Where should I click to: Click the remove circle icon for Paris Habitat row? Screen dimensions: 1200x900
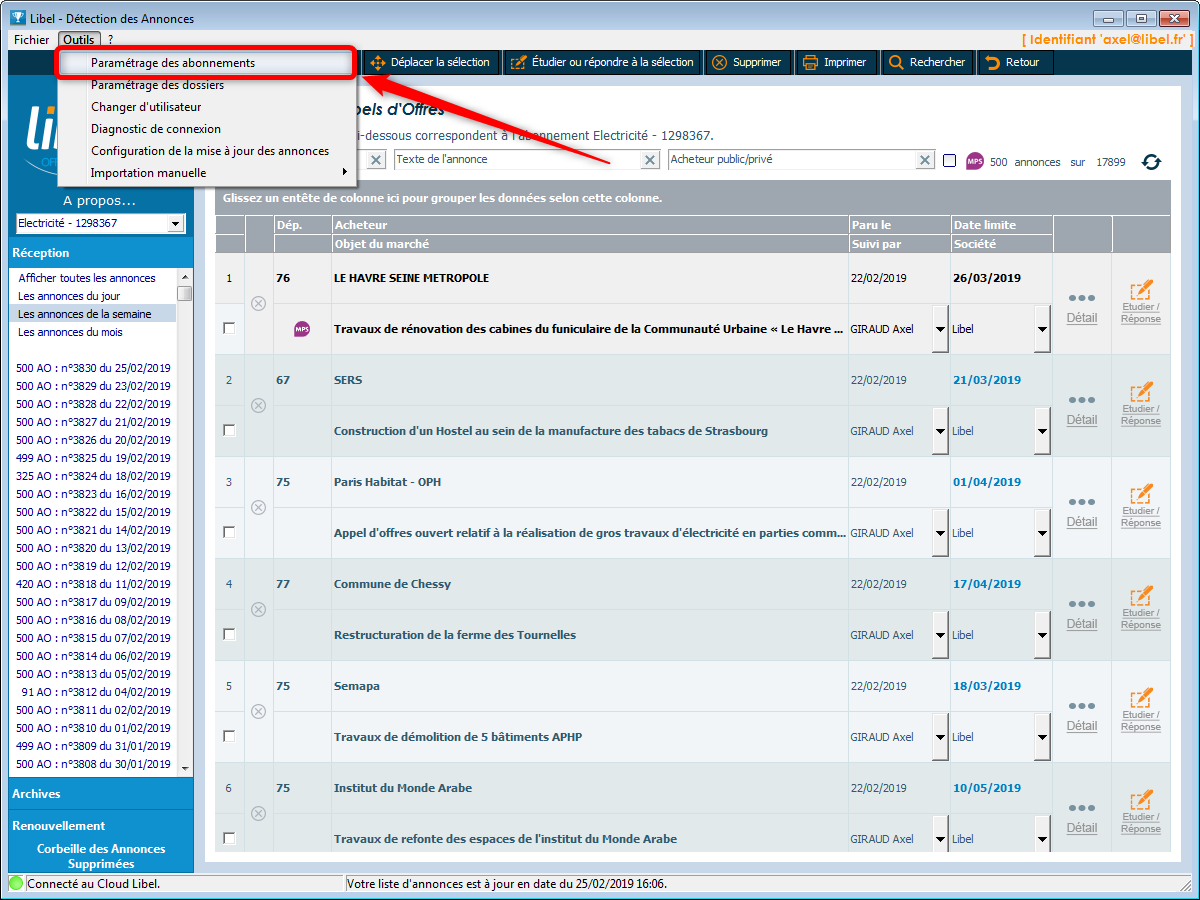point(258,507)
